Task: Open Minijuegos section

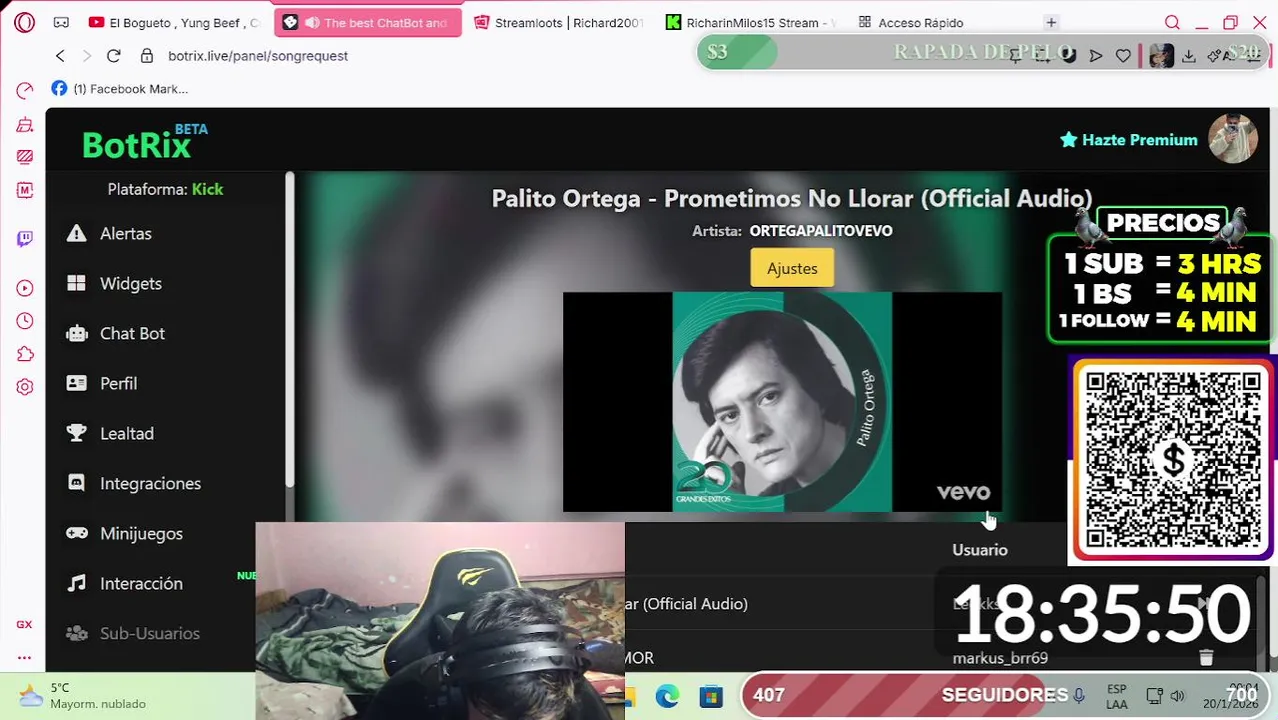Action: 141,533
